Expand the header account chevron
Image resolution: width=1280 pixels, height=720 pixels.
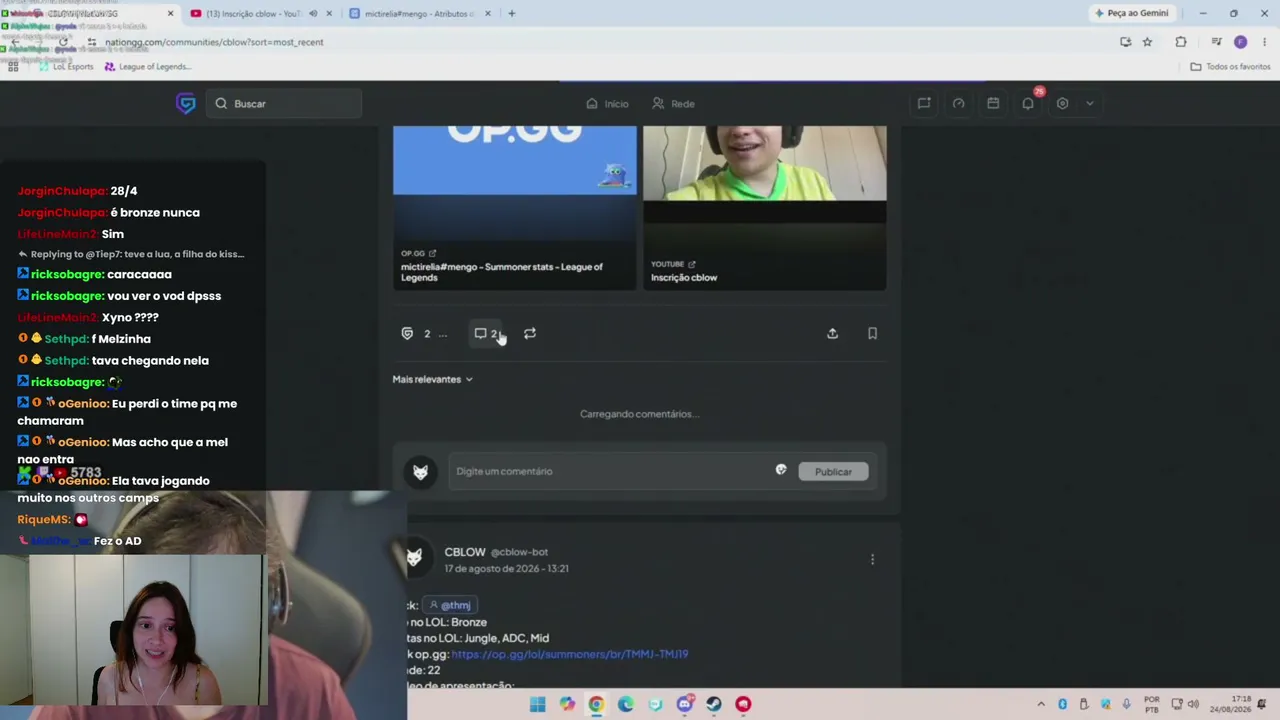point(1090,103)
